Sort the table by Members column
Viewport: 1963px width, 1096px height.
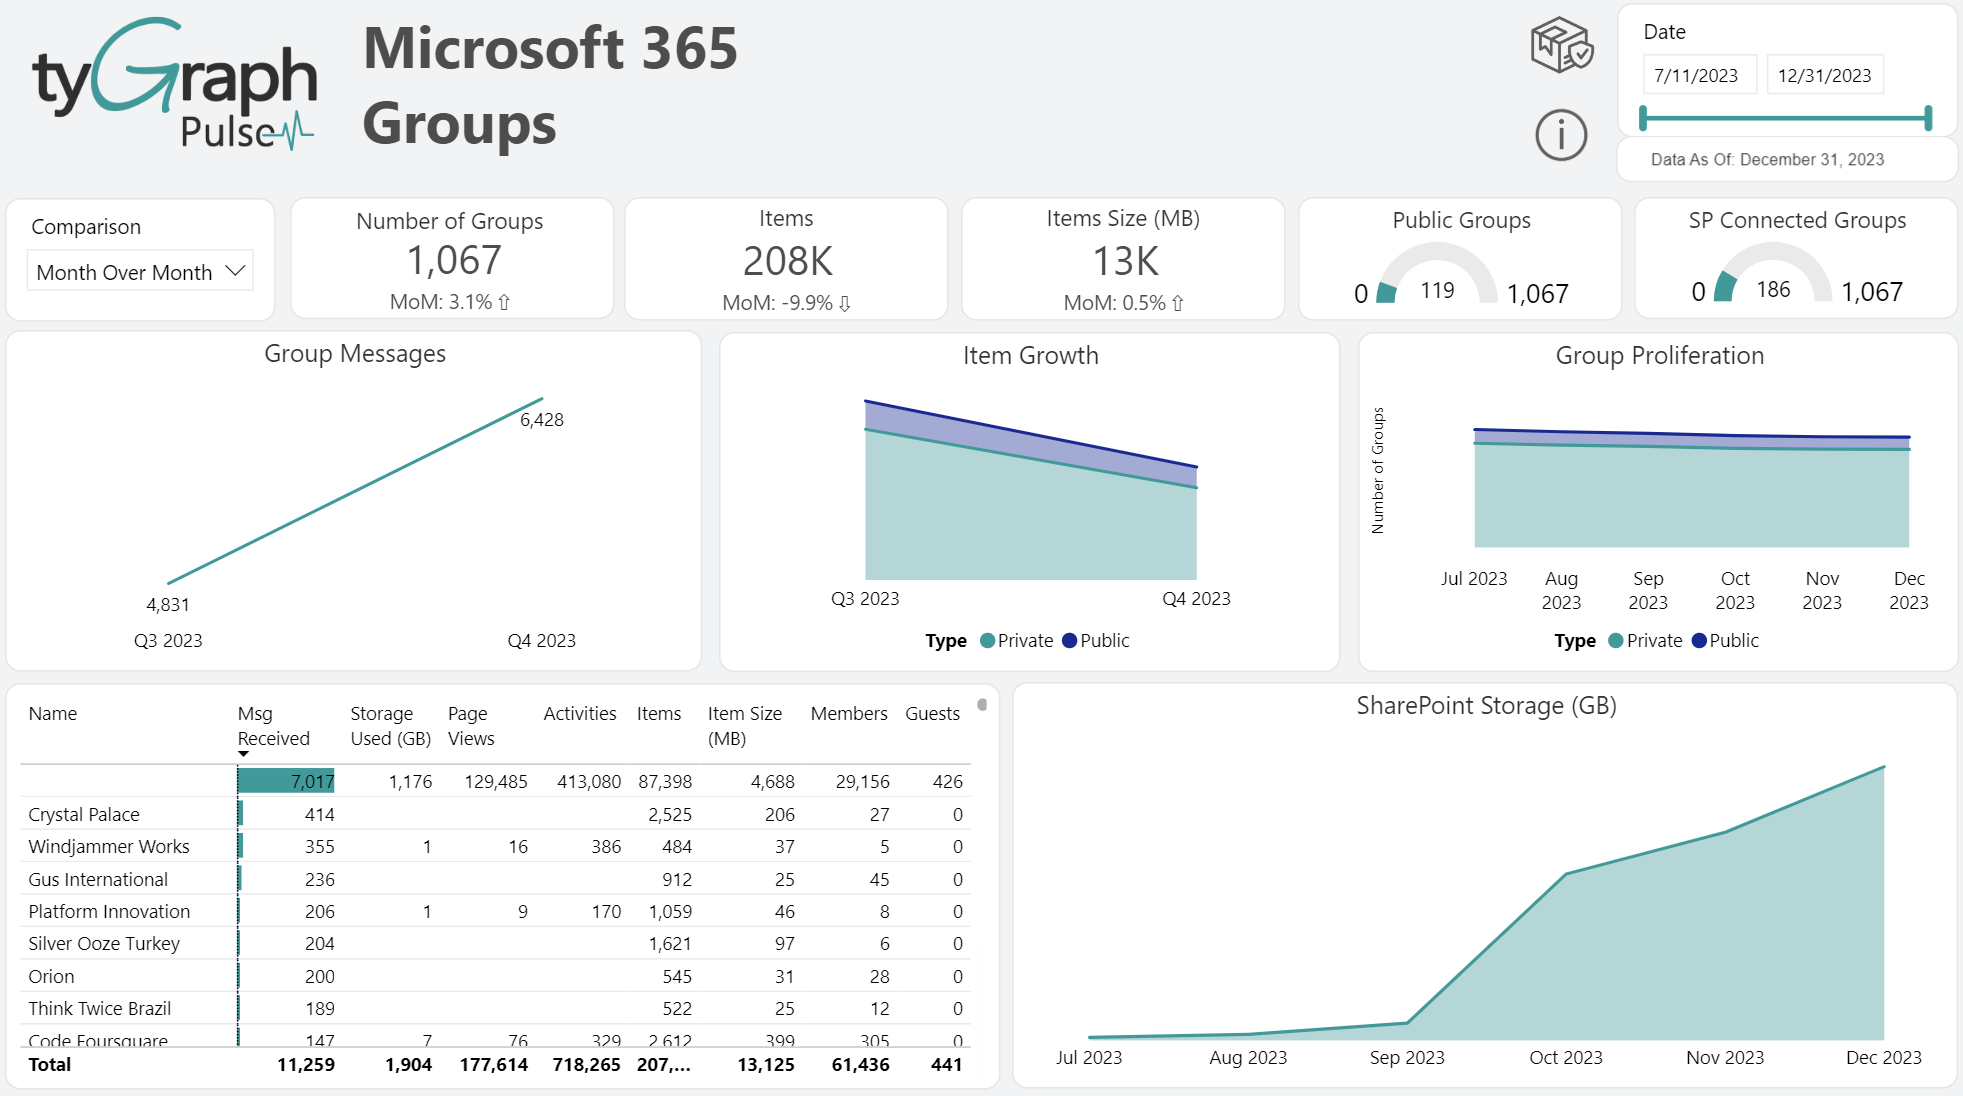tap(848, 713)
